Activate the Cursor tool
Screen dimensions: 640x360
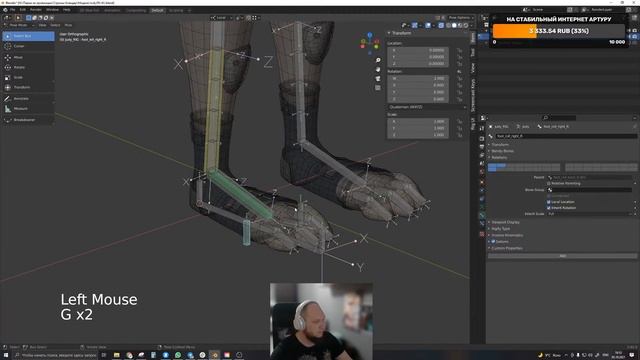pos(28,46)
